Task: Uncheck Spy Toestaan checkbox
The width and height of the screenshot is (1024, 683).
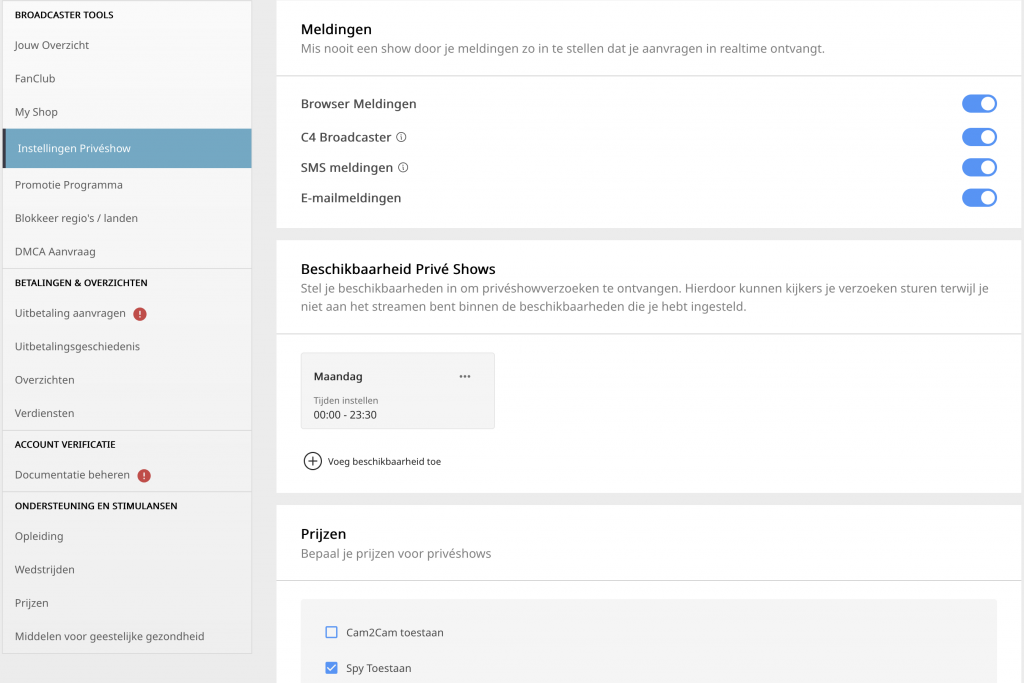Action: point(332,668)
